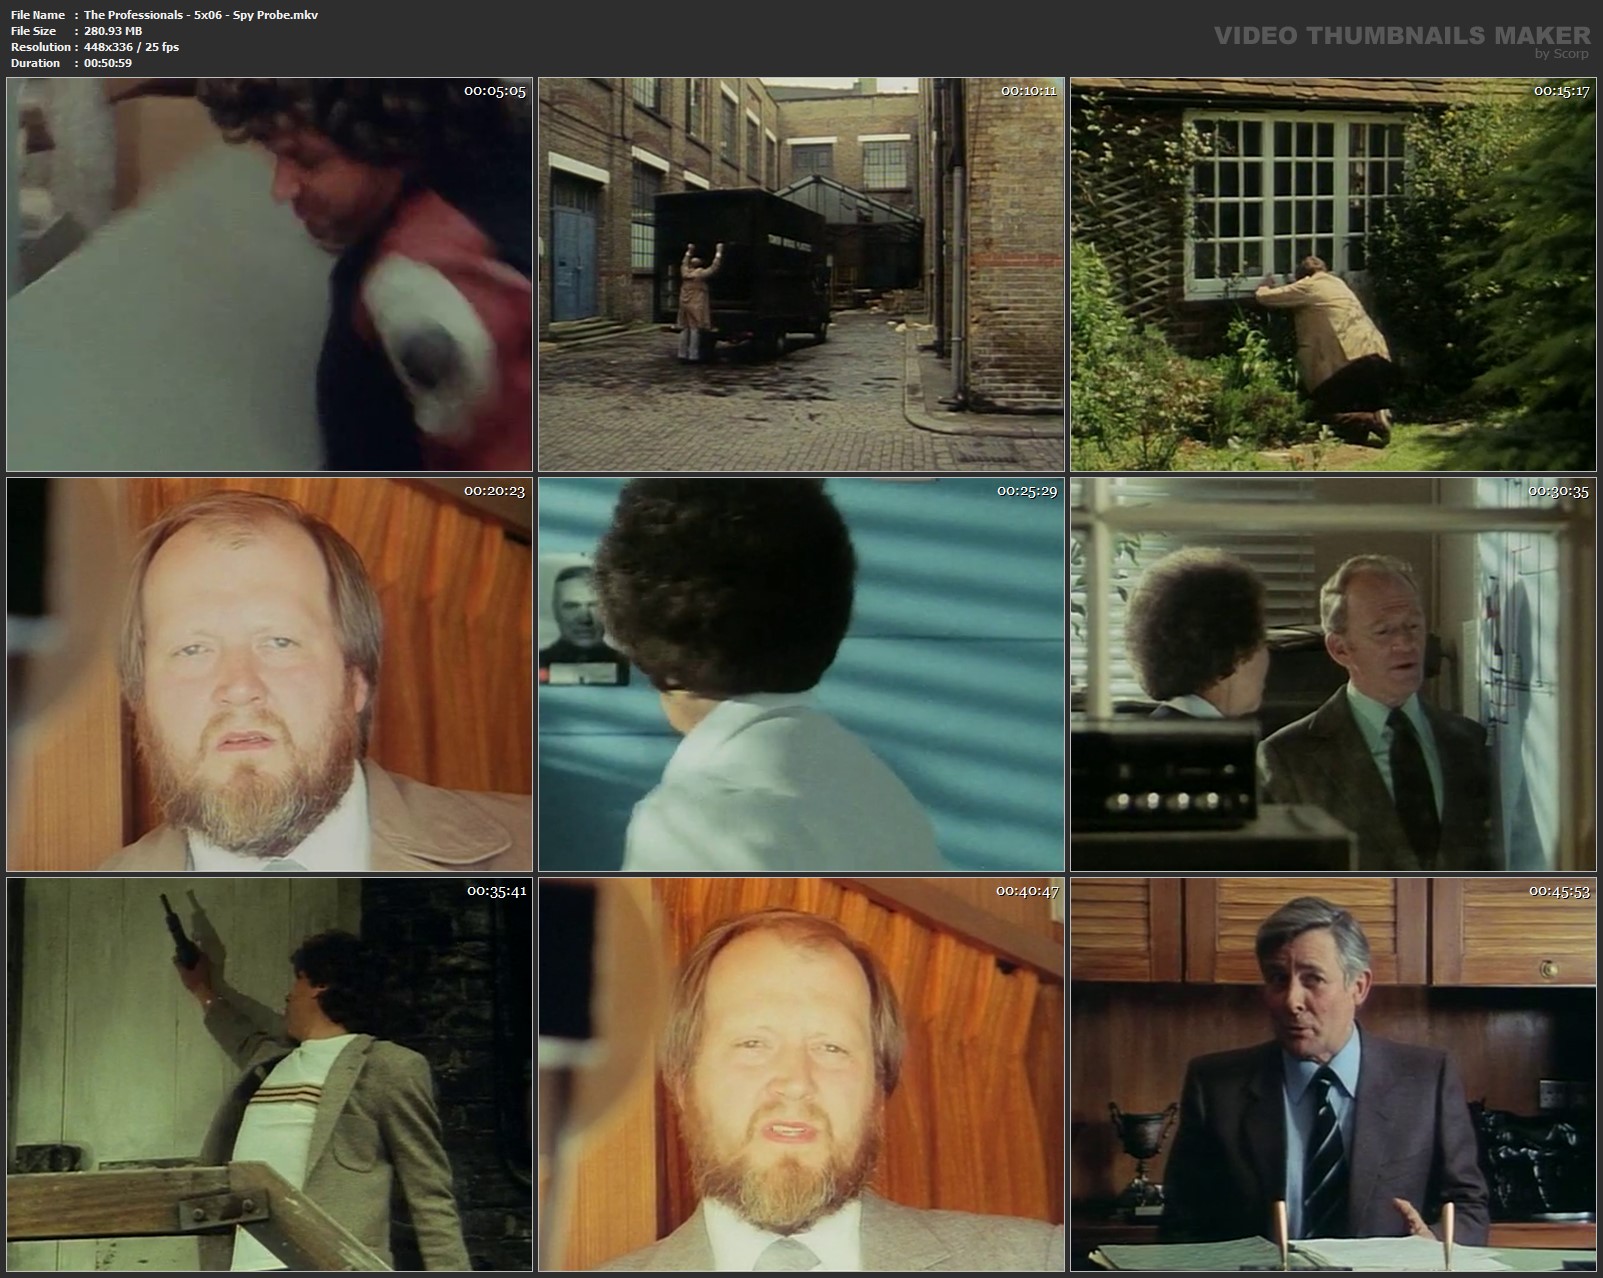
Task: Click the 'Duration' label
Action: (x=36, y=63)
